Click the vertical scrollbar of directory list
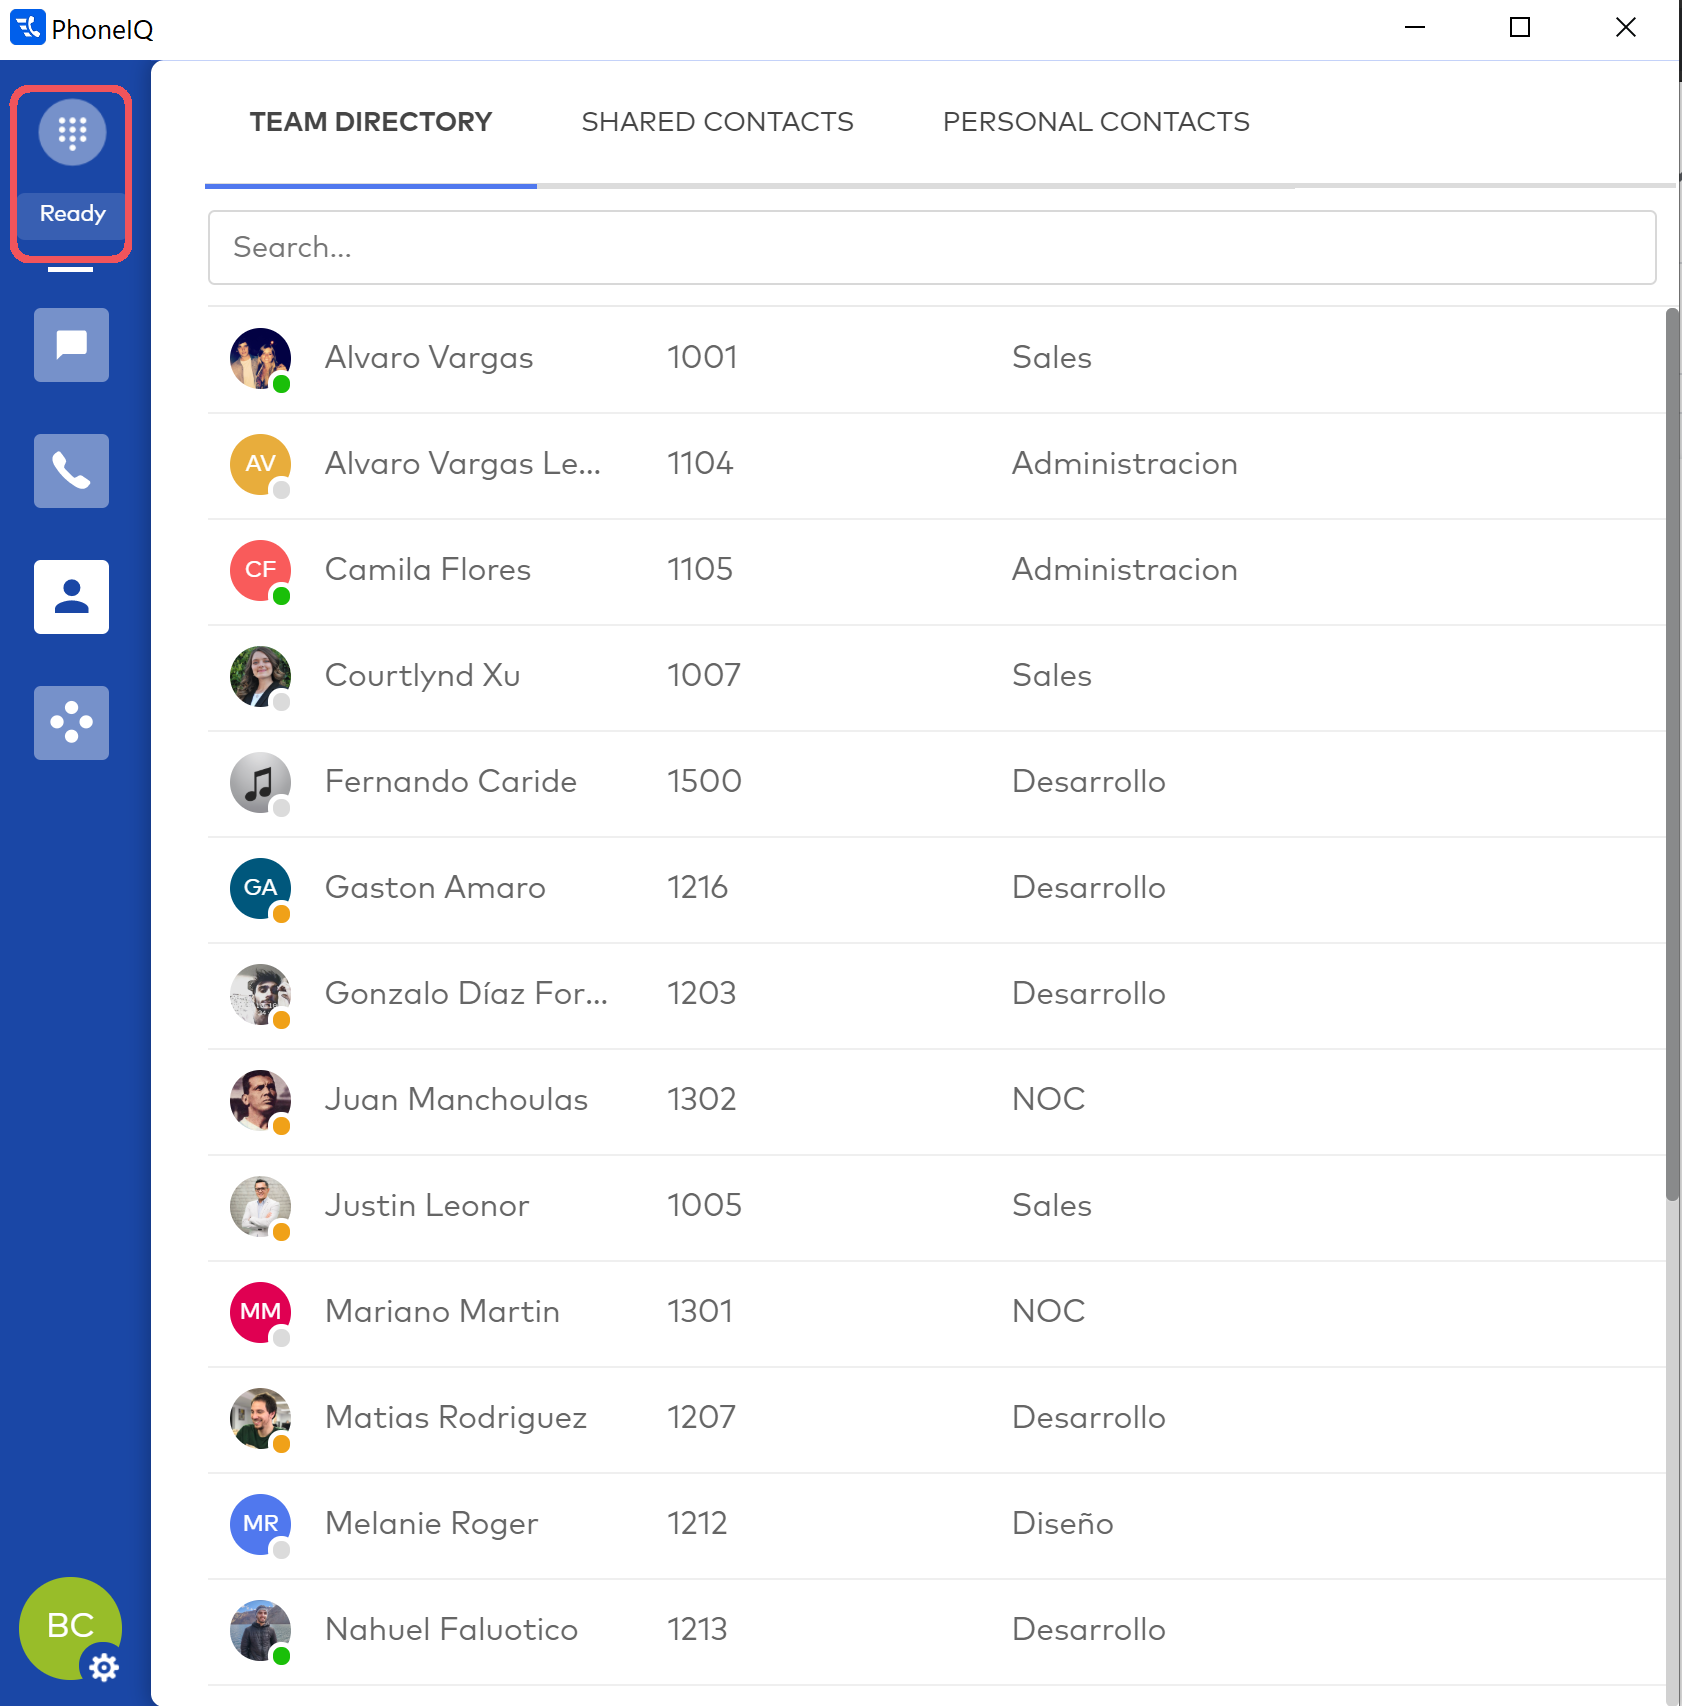Image resolution: width=1682 pixels, height=1706 pixels. pos(1671,750)
